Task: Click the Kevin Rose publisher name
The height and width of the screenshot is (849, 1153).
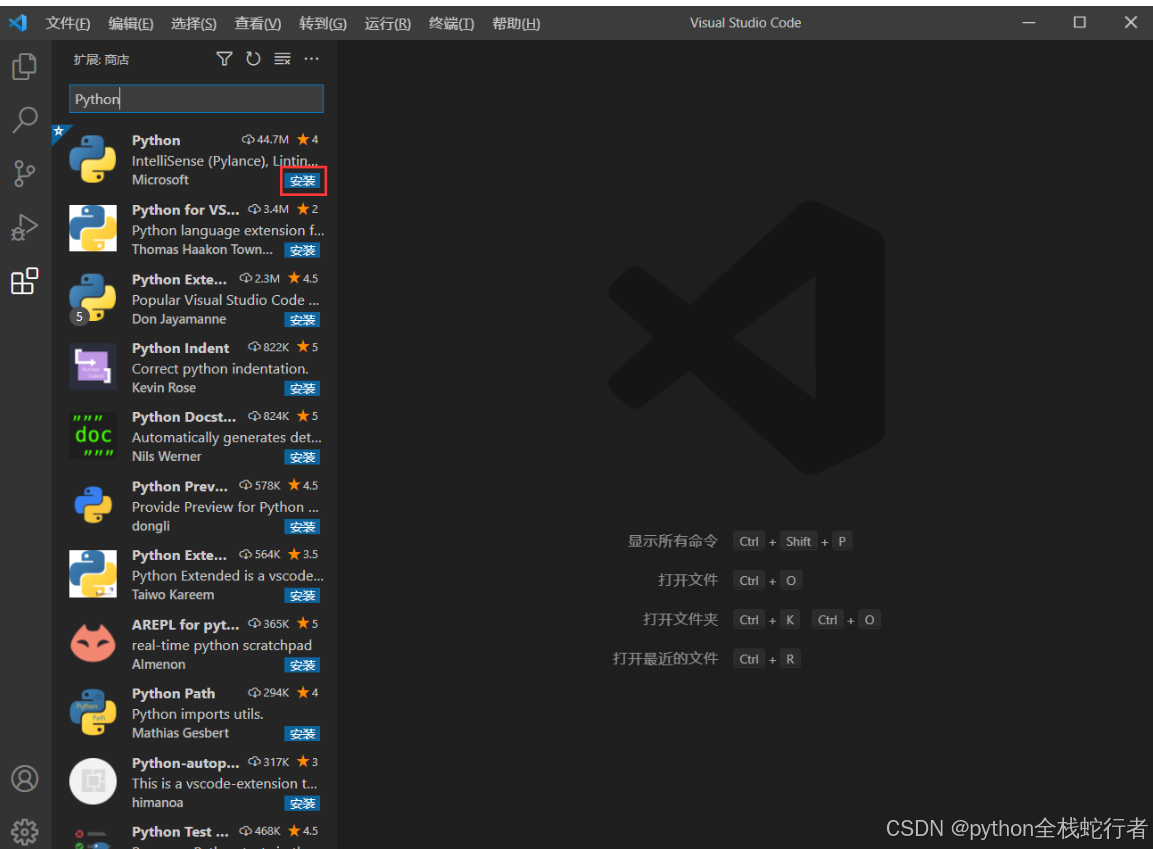Action: 164,387
